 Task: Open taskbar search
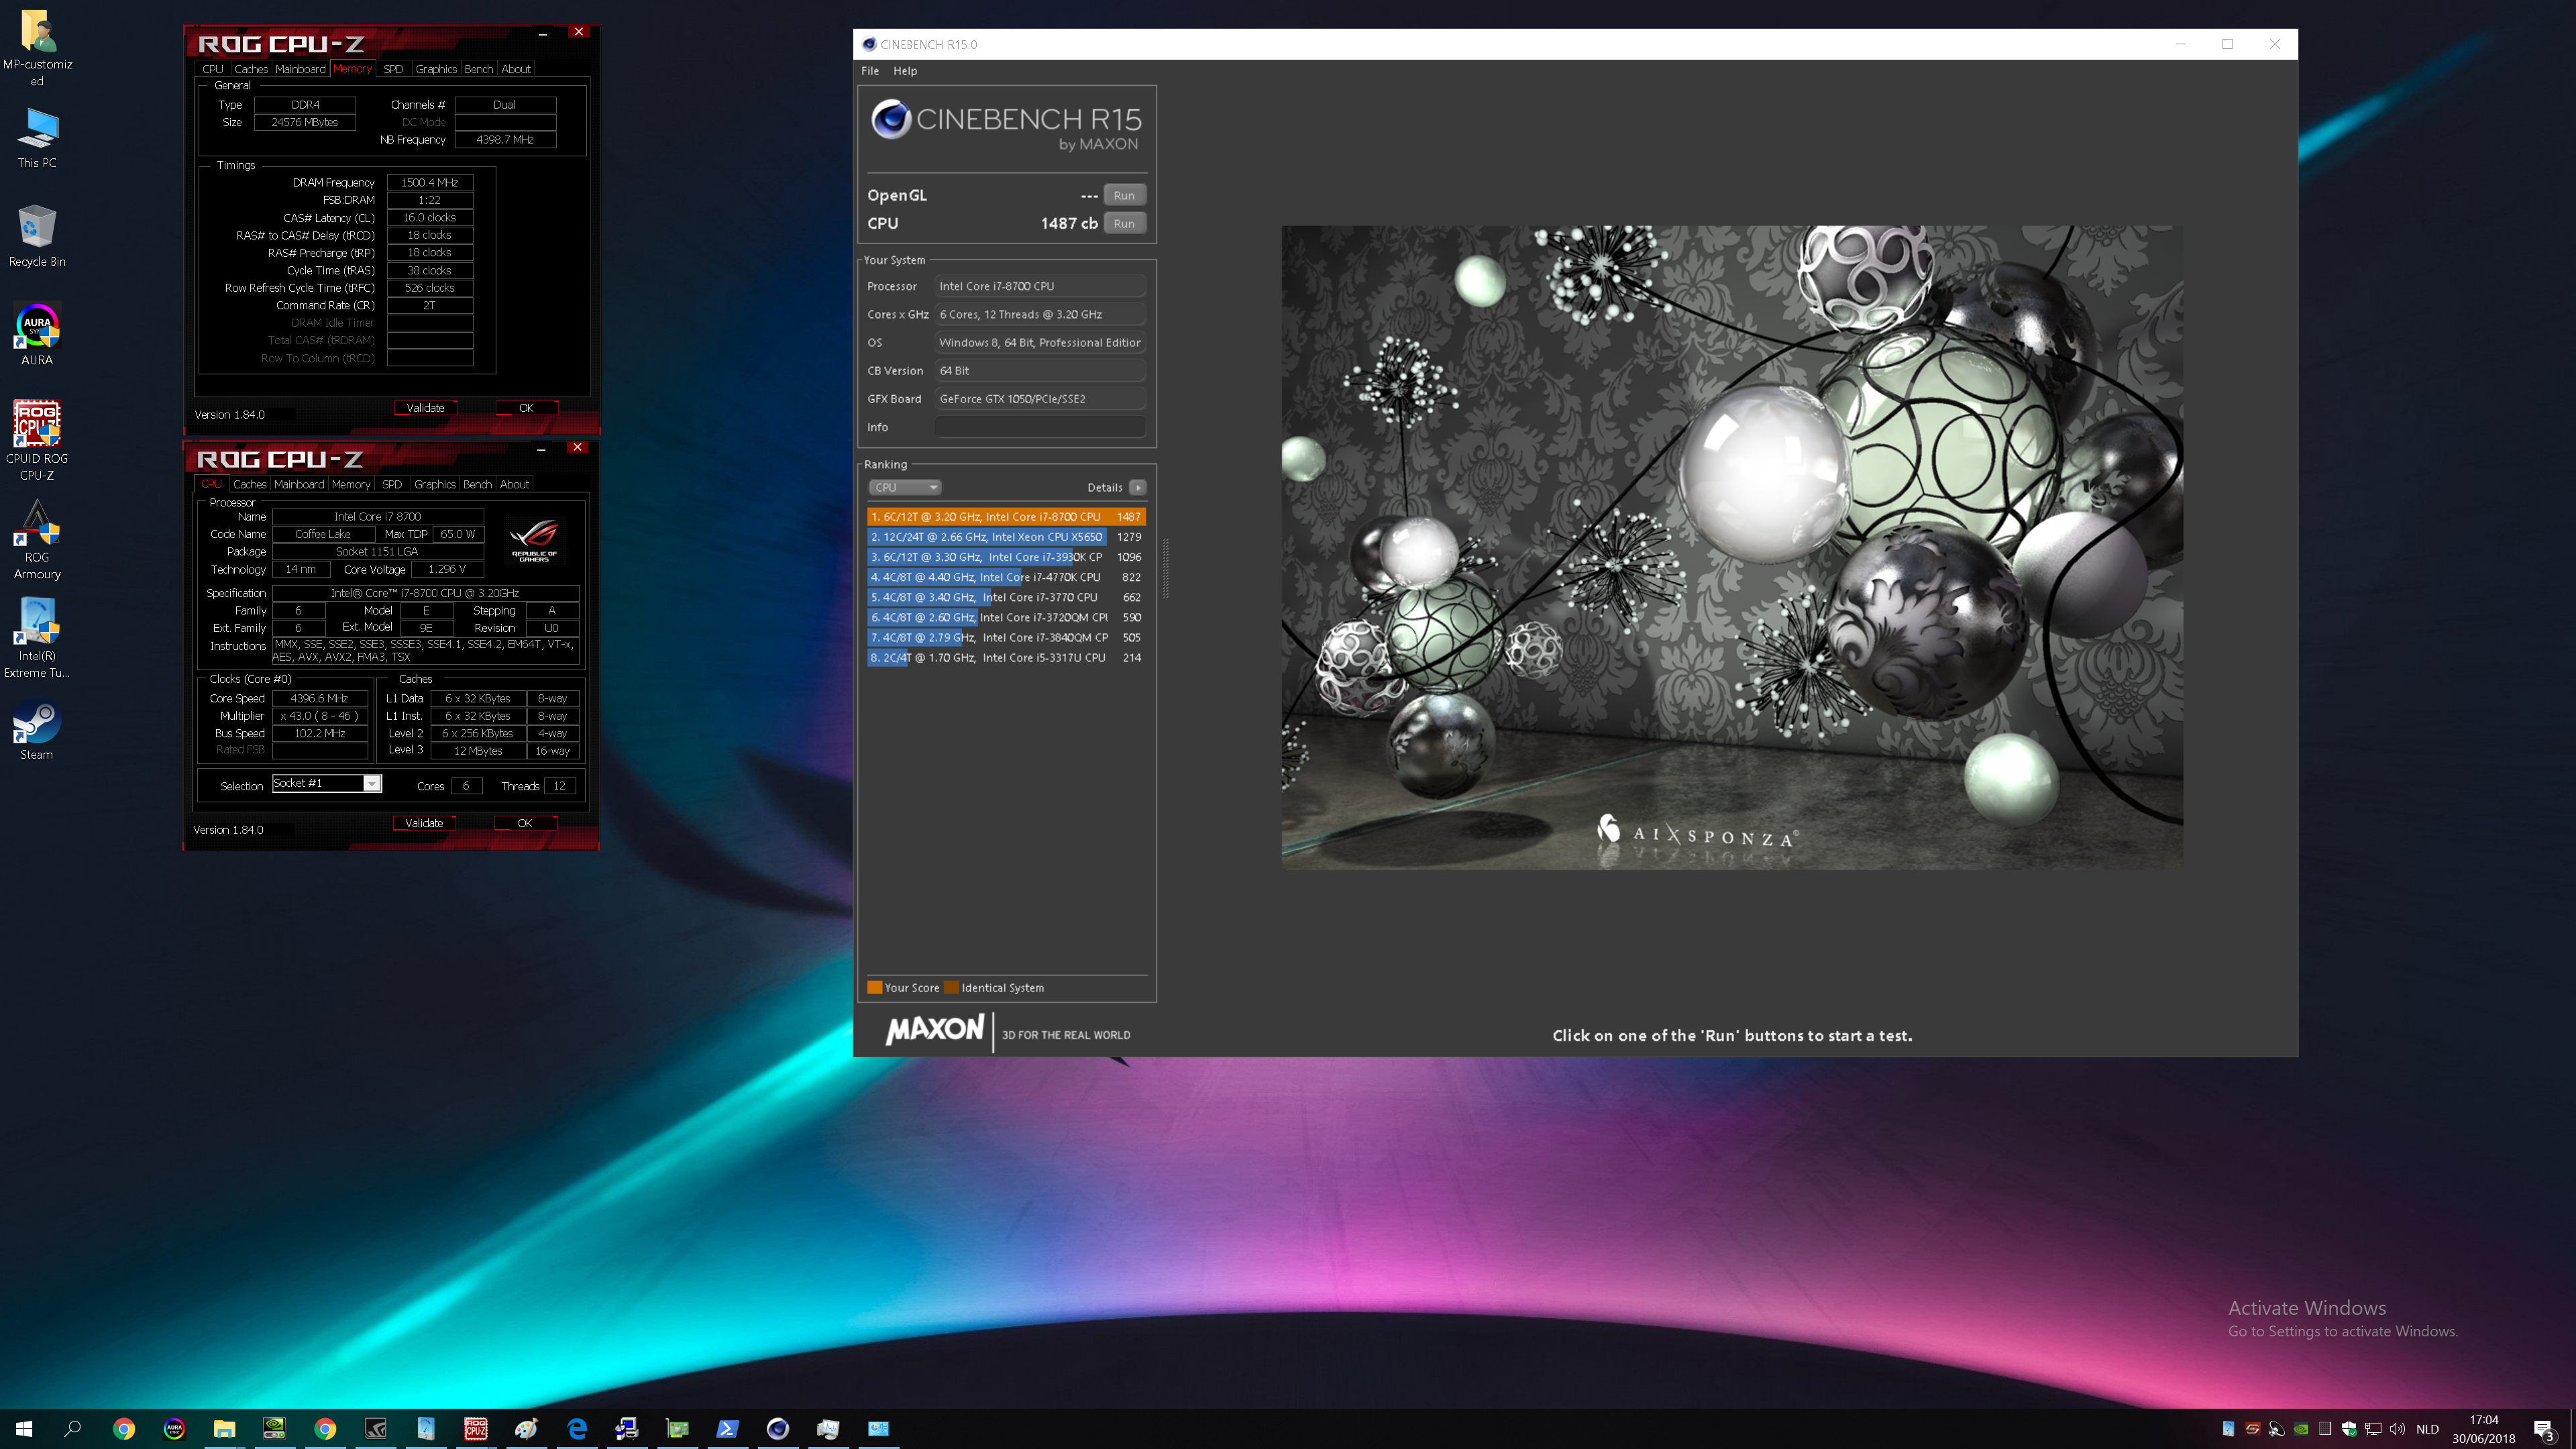(x=73, y=1428)
